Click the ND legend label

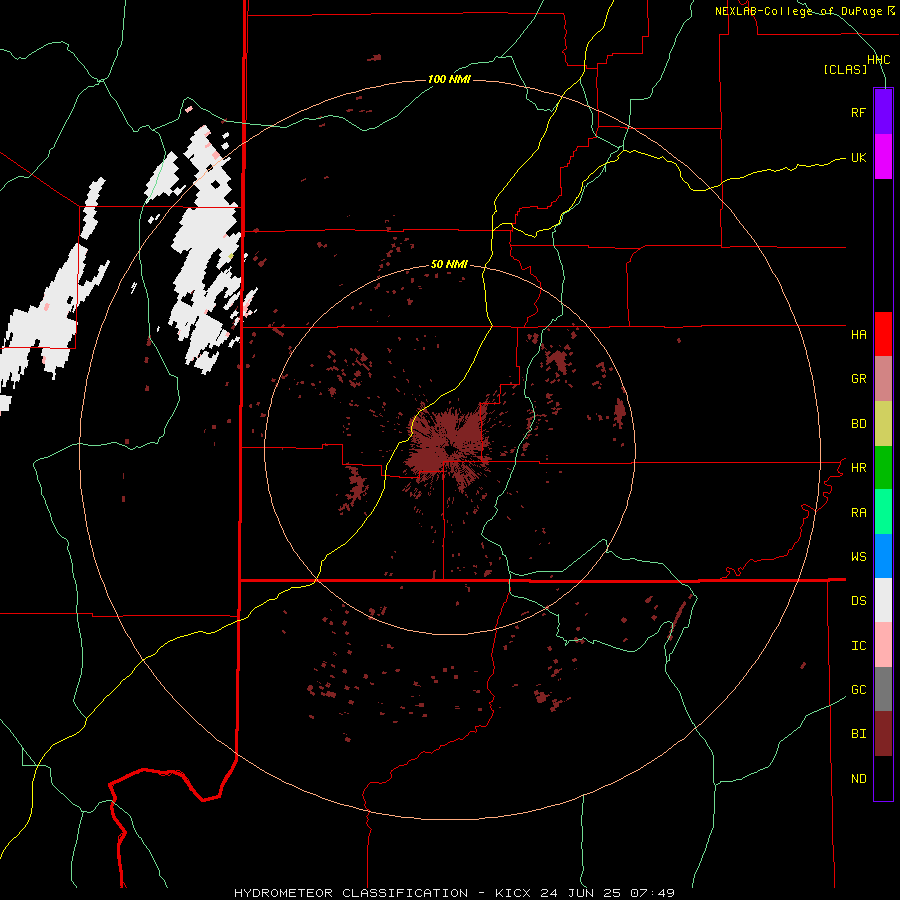(x=859, y=778)
